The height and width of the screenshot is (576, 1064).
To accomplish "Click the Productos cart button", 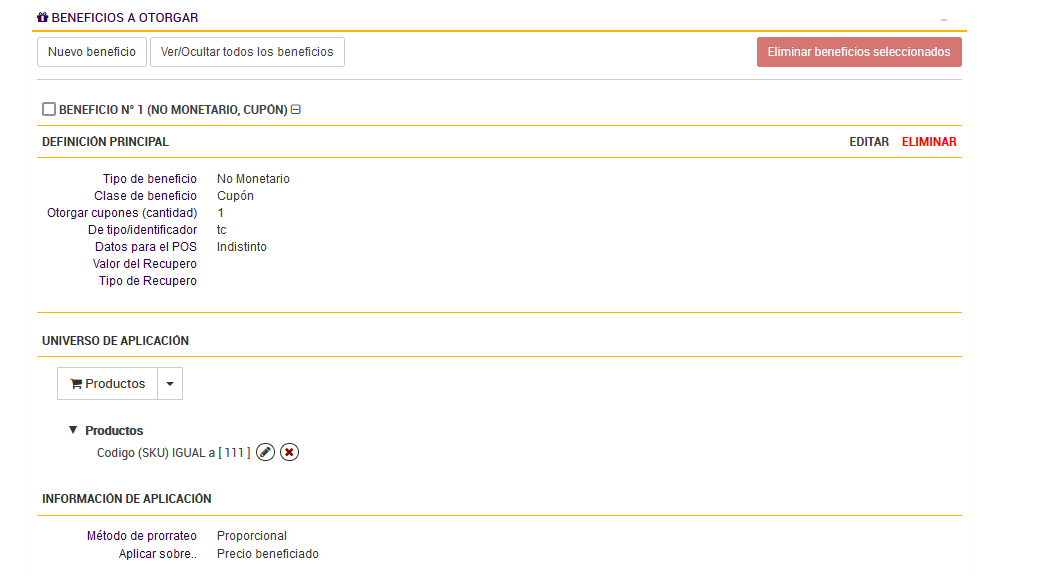I will [x=108, y=384].
